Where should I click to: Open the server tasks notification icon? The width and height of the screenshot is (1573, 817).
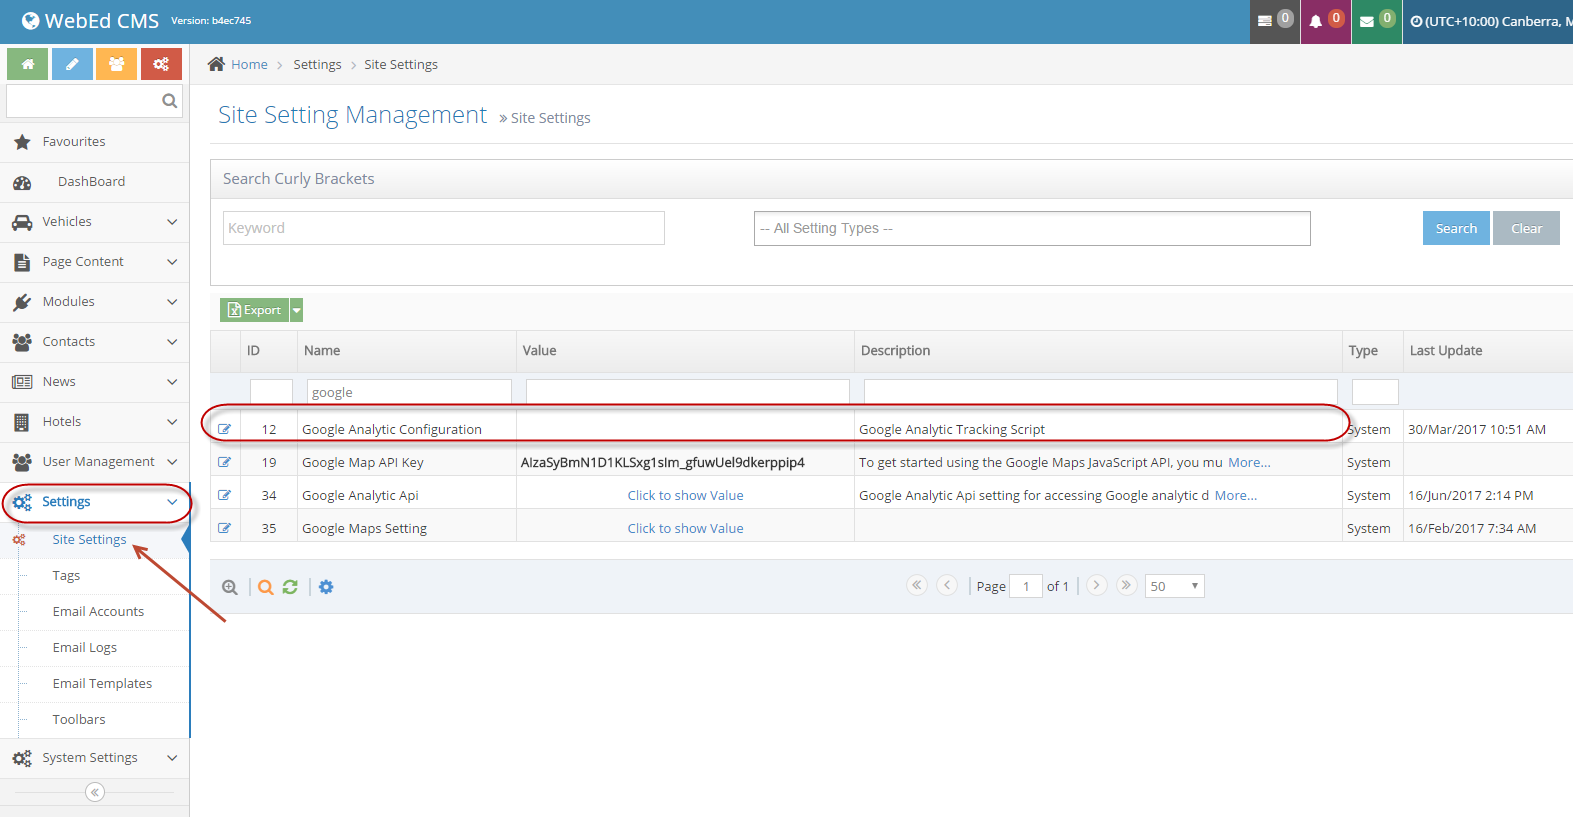pos(1274,21)
